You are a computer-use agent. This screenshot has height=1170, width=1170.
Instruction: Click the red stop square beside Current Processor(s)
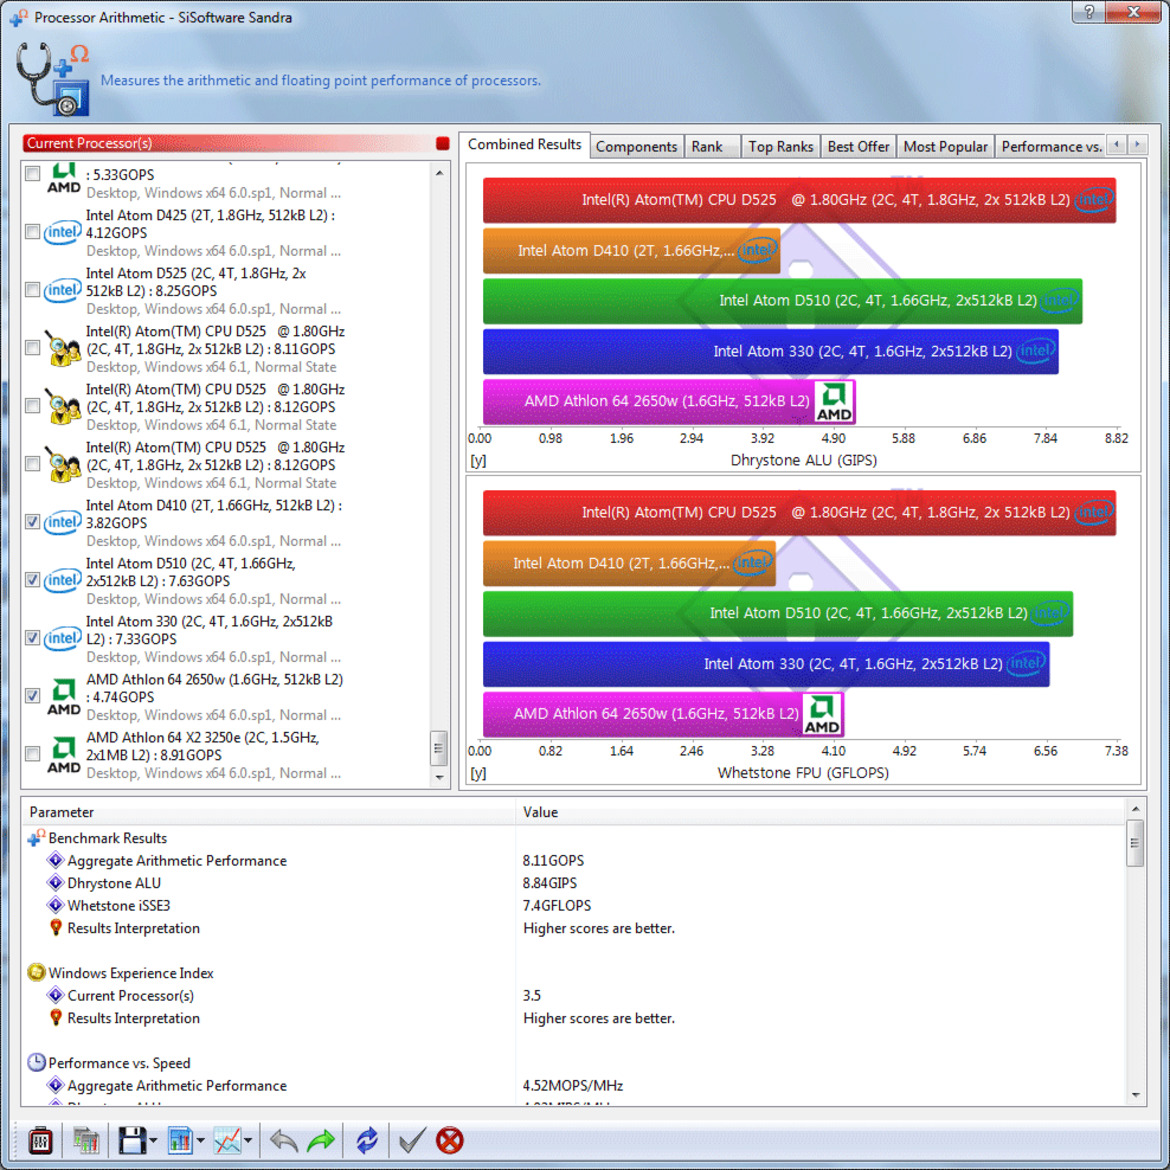(442, 143)
